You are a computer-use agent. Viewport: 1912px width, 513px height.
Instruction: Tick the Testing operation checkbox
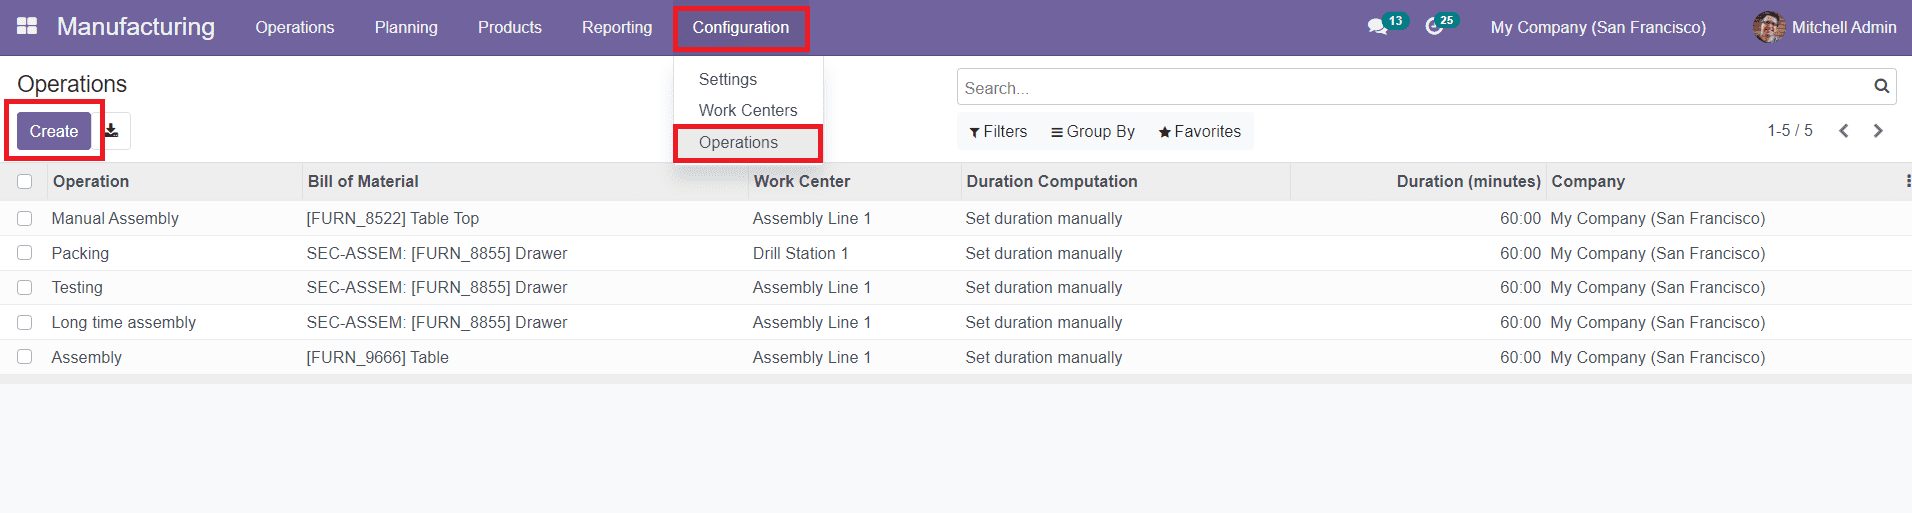coord(25,288)
